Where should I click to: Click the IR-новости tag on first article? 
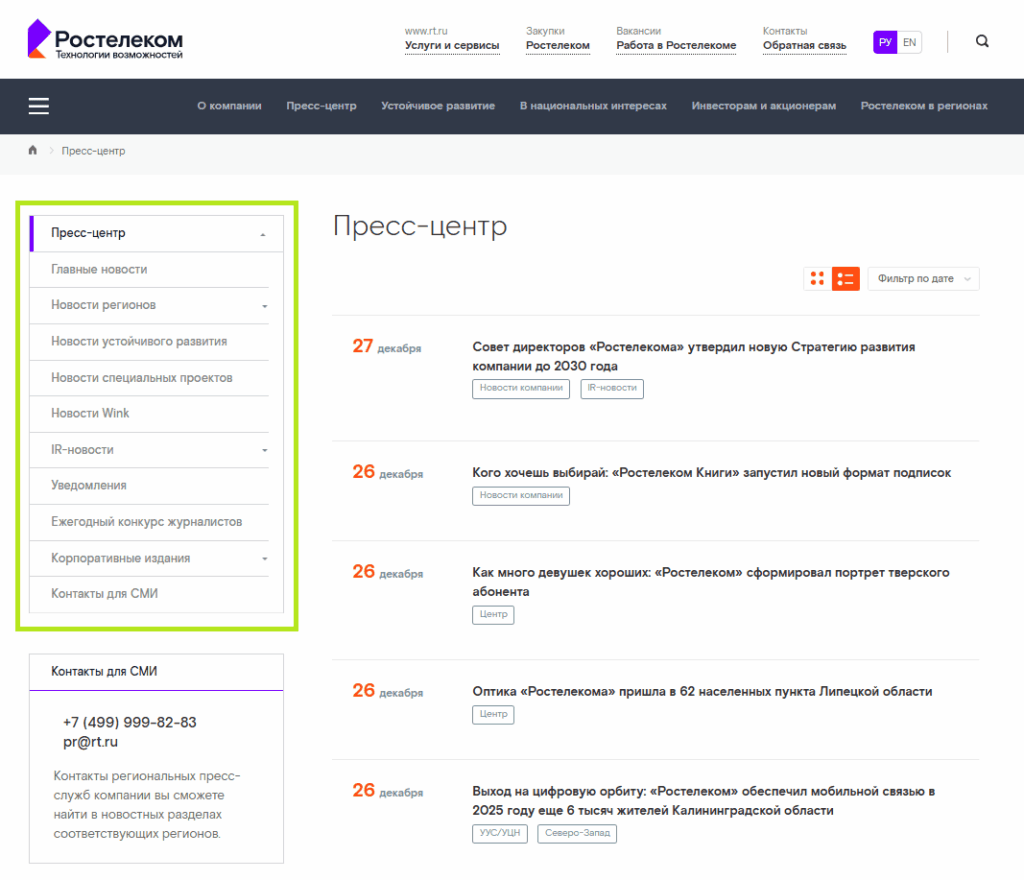coord(612,388)
